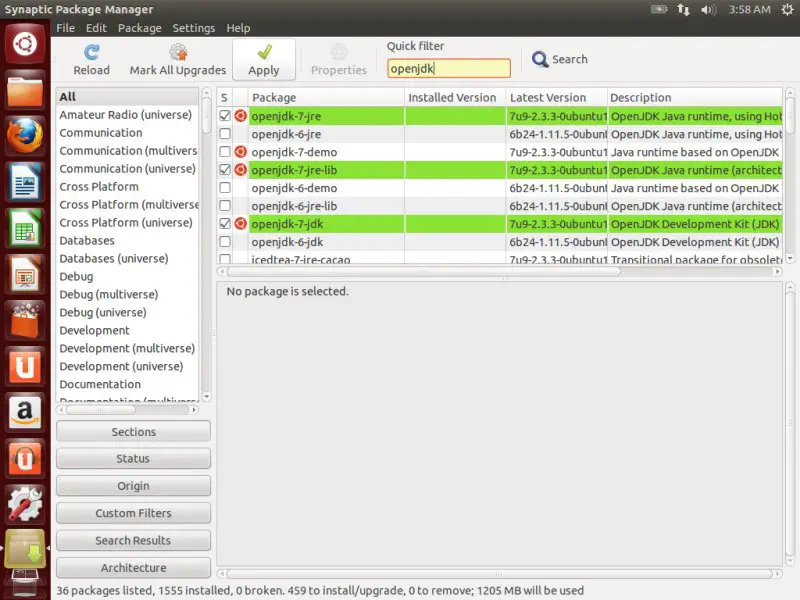Click the Origin filter button
The height and width of the screenshot is (600, 800).
(133, 486)
